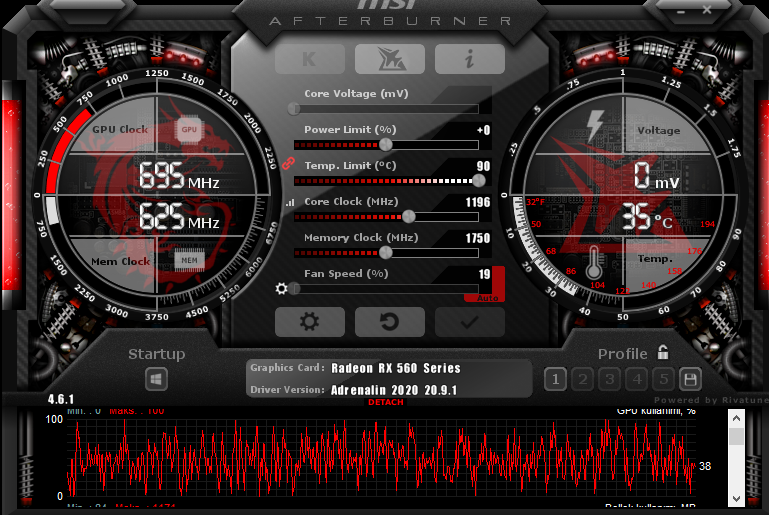The width and height of the screenshot is (769, 515).
Task: Click the Memory Clock slider handle
Action: [386, 253]
